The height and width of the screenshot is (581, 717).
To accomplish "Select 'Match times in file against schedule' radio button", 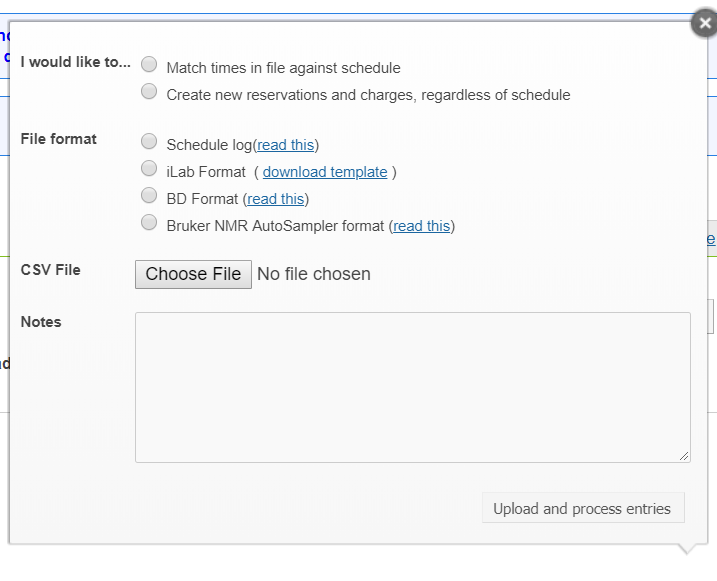I will point(149,65).
